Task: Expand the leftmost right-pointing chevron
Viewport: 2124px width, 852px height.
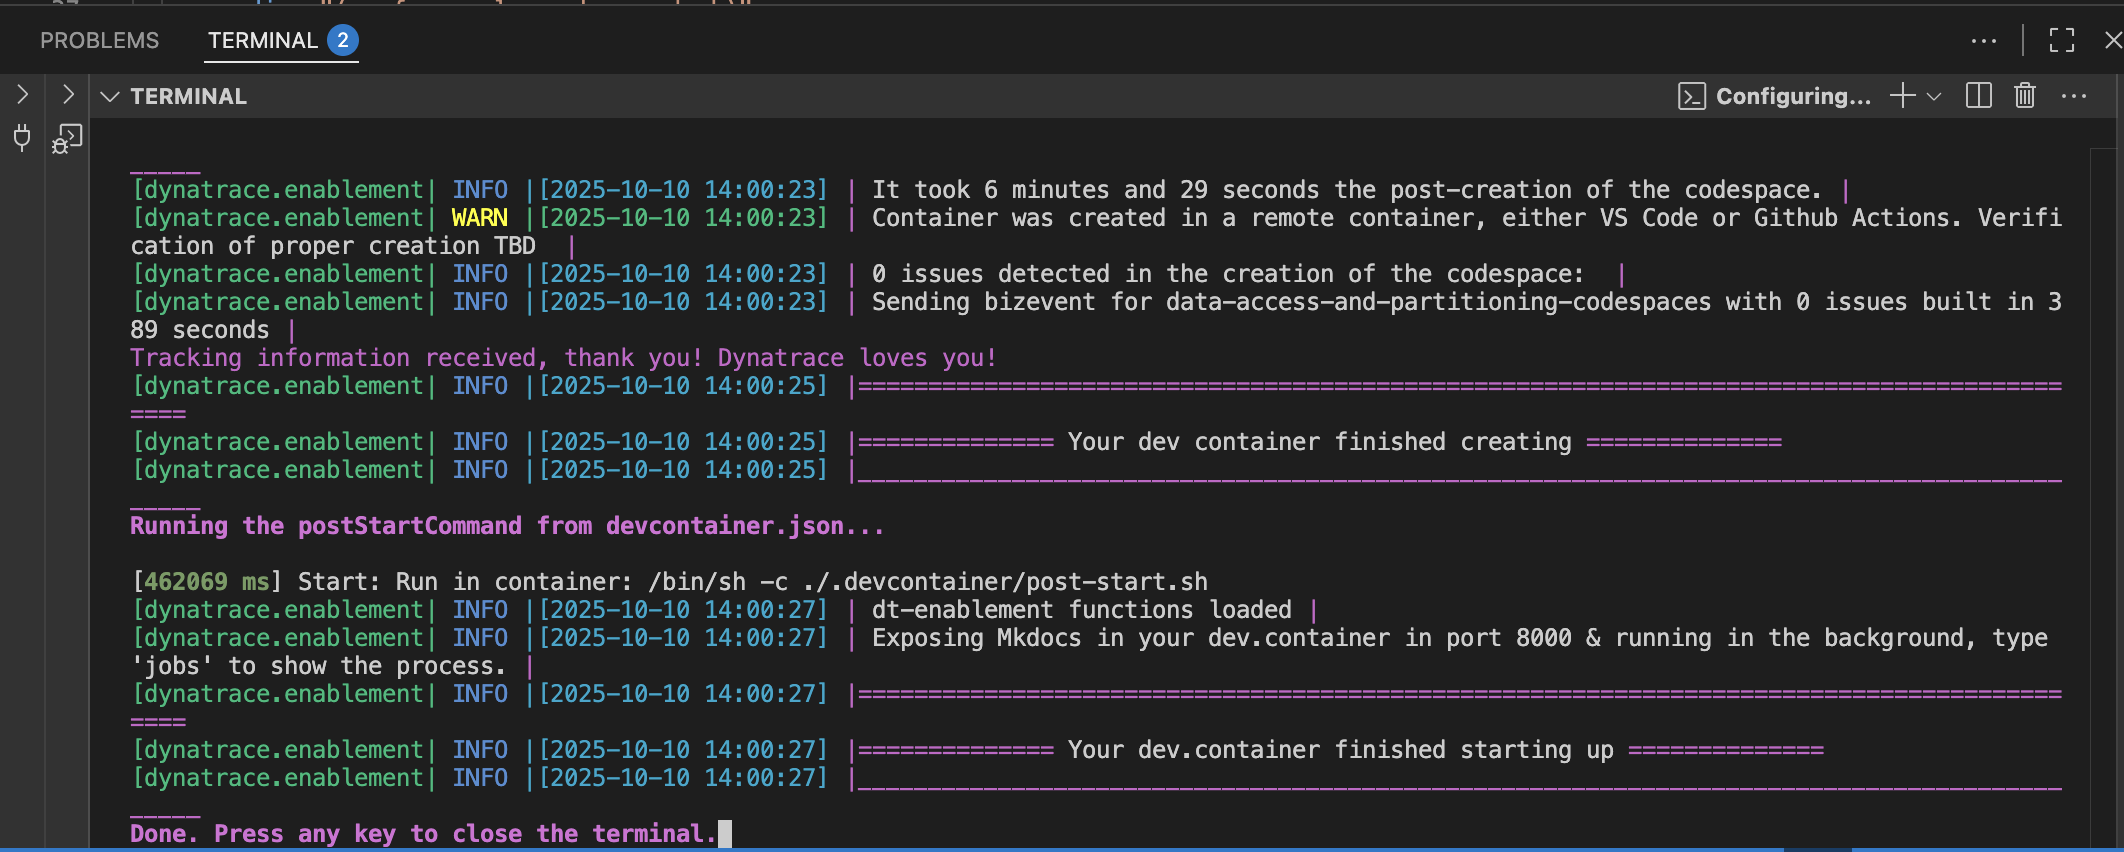Action: click(22, 95)
